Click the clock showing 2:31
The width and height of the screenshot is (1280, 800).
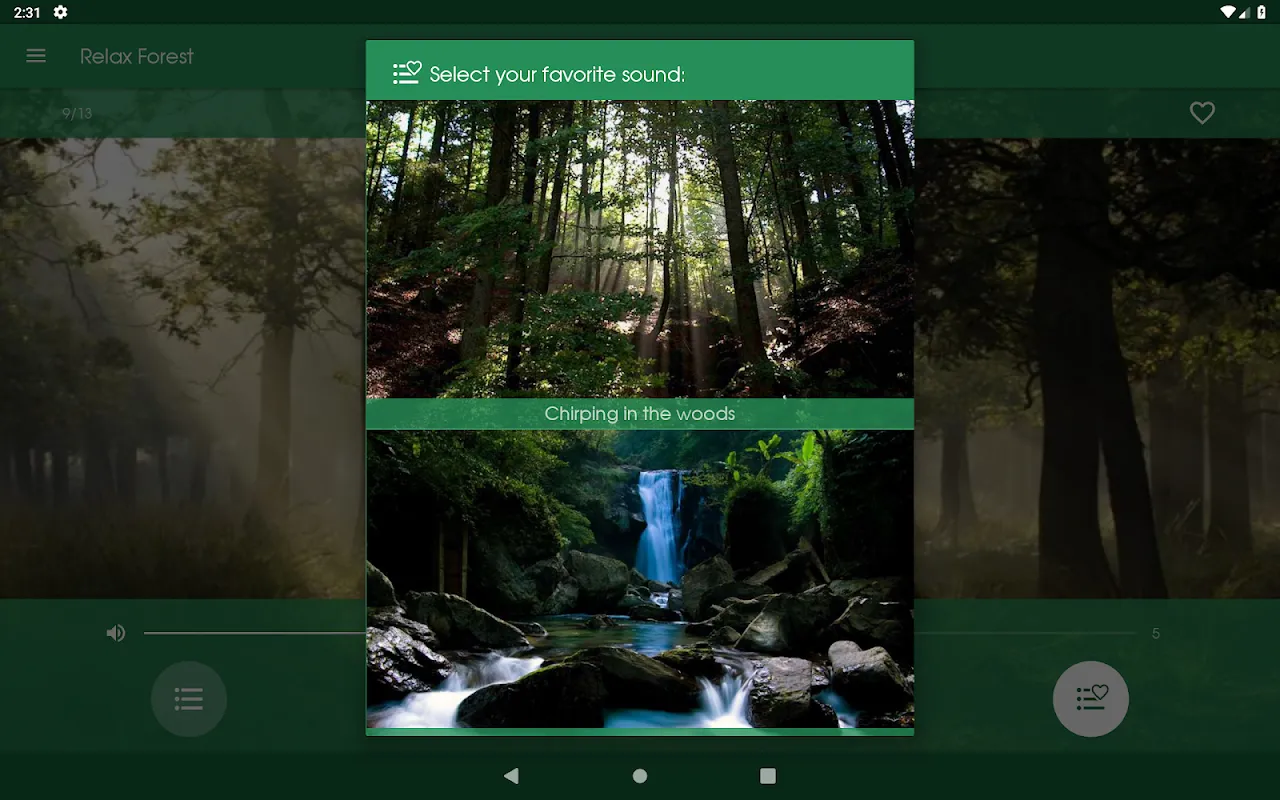tap(27, 12)
